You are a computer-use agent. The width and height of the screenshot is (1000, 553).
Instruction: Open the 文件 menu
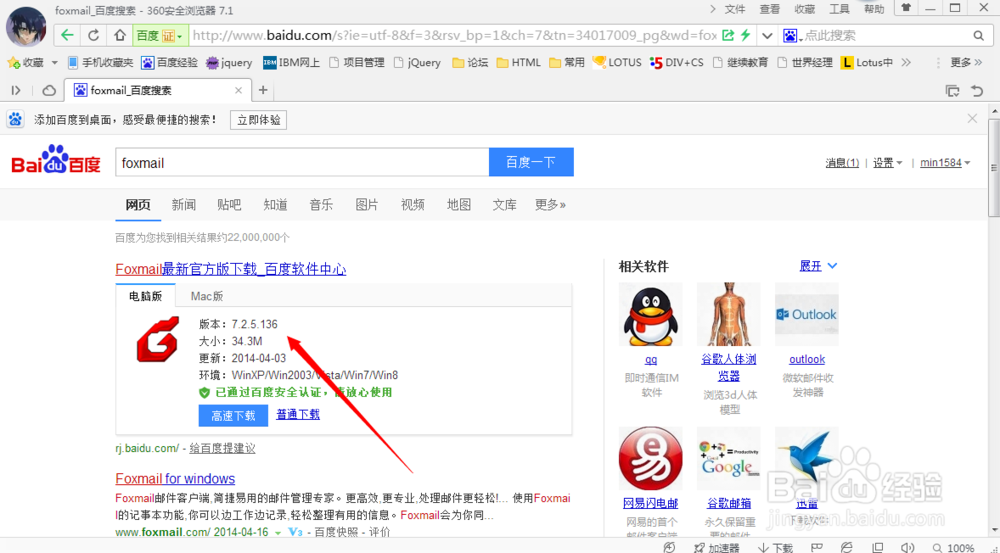point(735,9)
